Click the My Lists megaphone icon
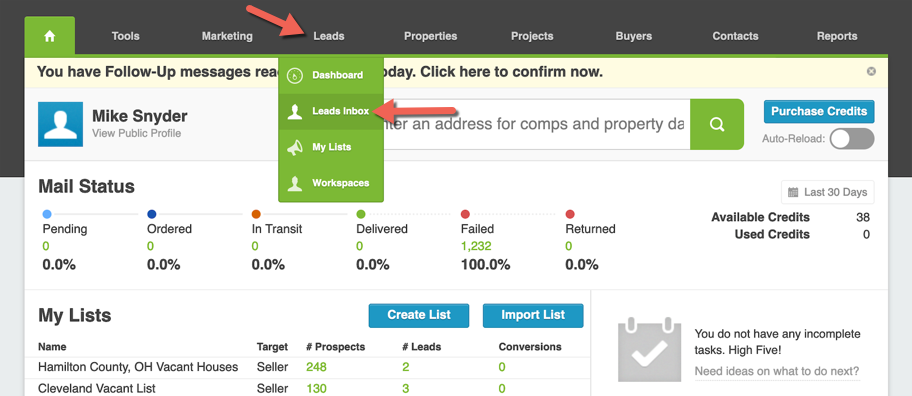 [x=295, y=147]
